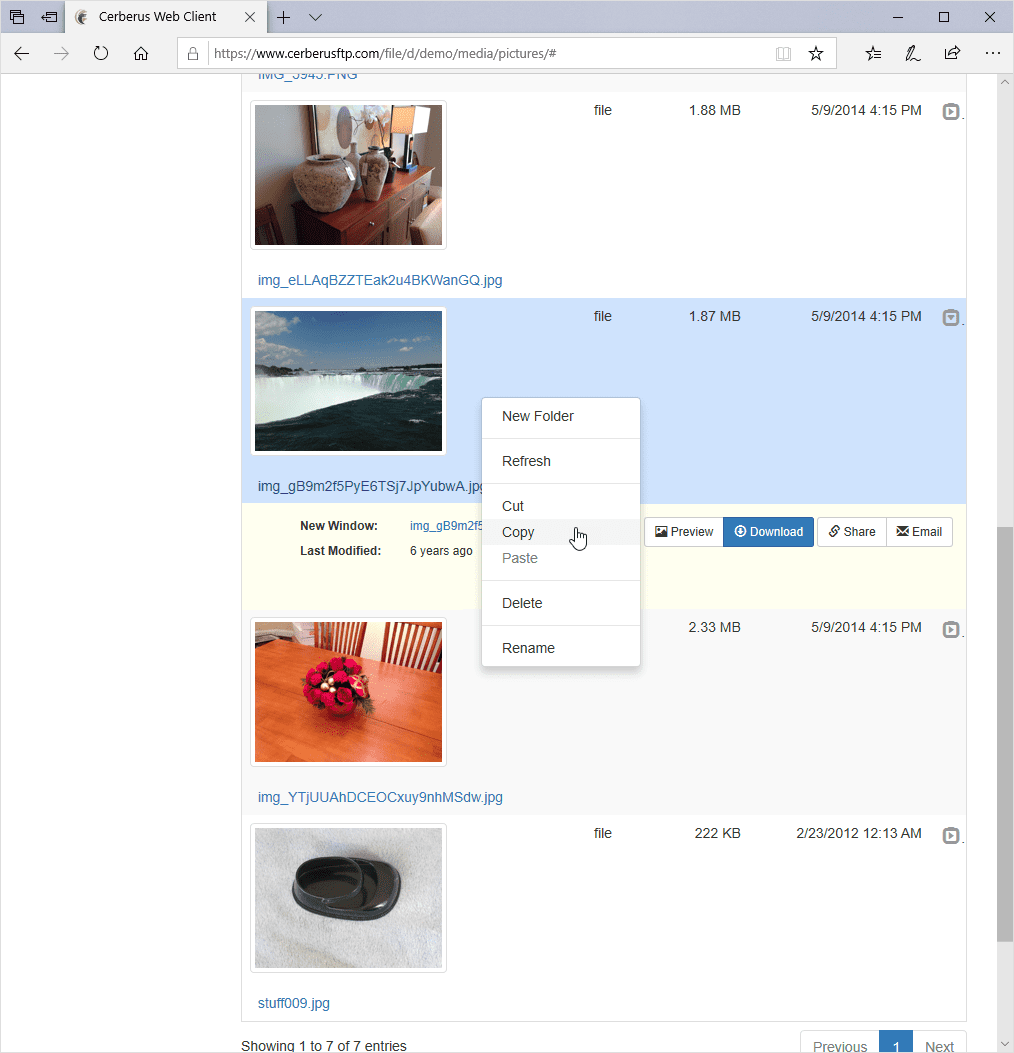Open the Windows Ink workspace pen icon
This screenshot has width=1014, height=1053.
click(x=912, y=53)
